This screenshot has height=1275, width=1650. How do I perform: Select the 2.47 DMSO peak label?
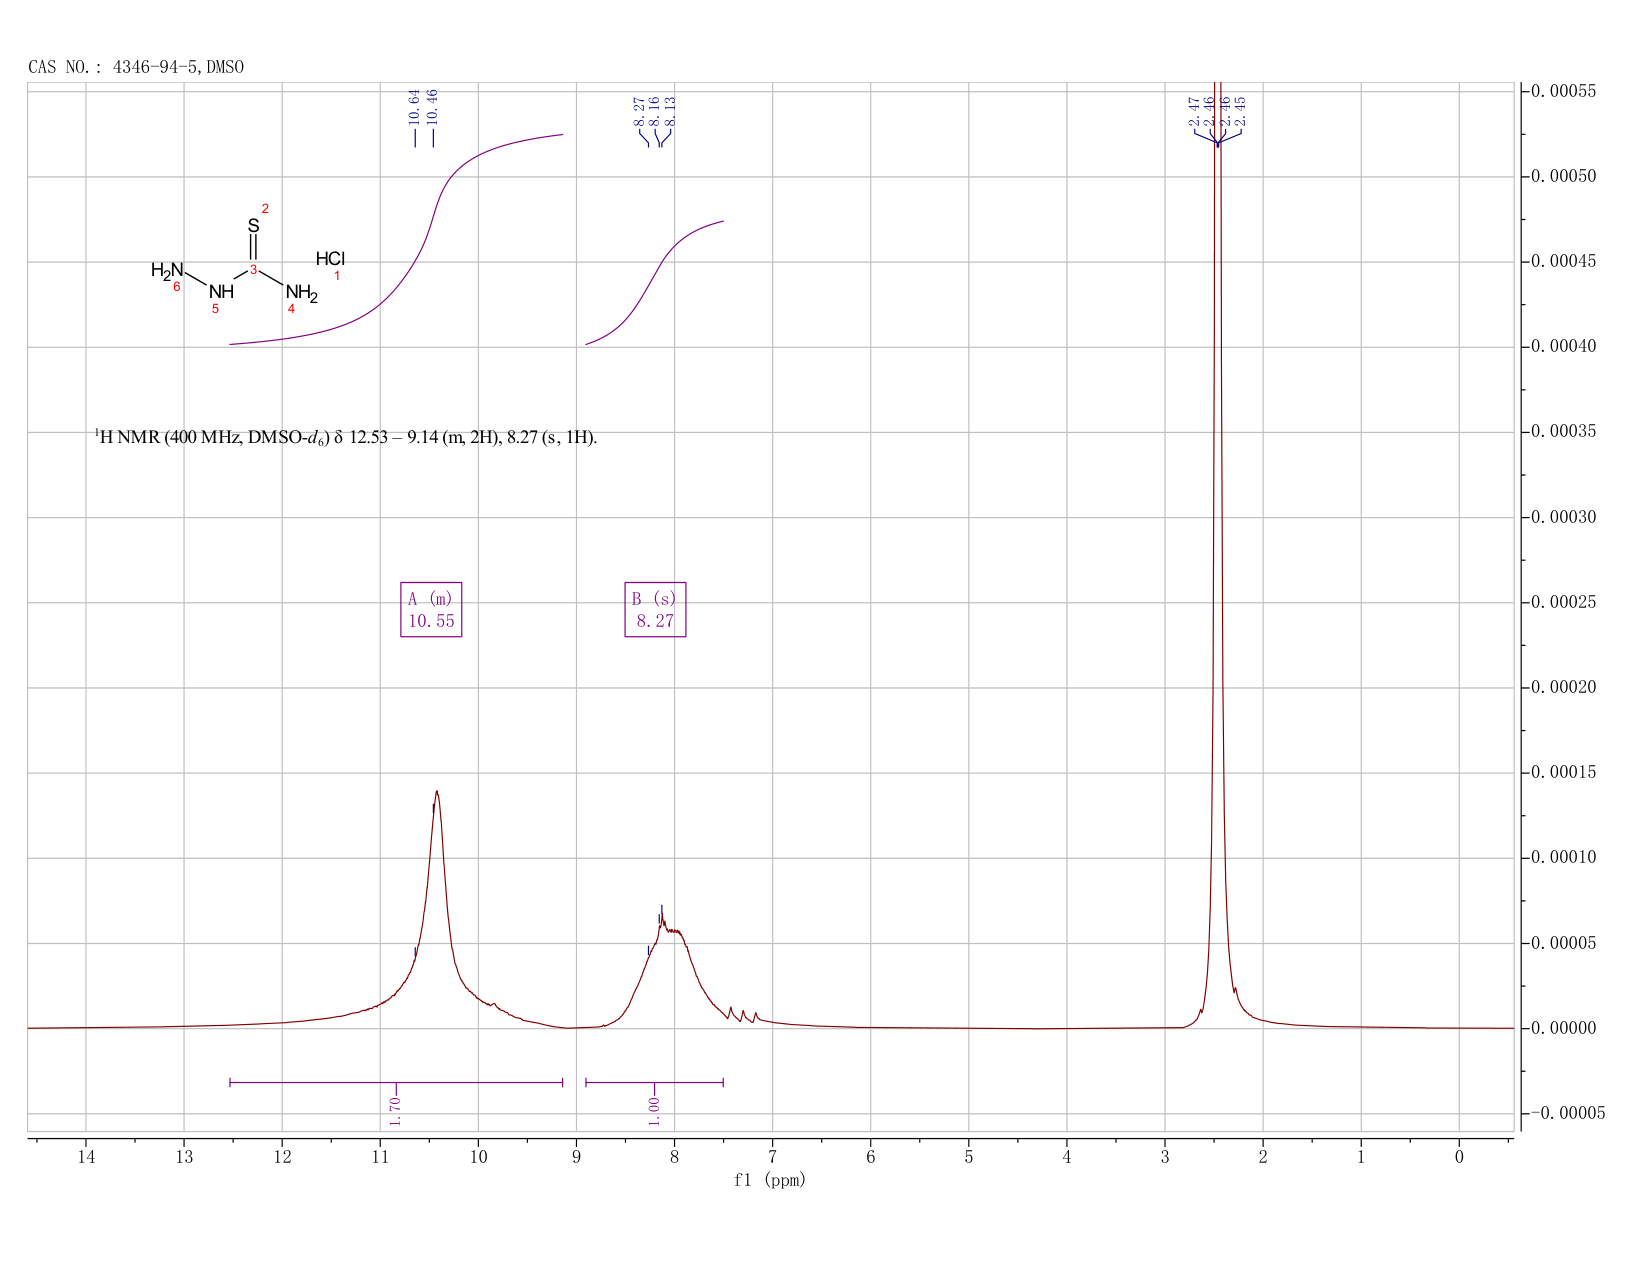click(x=1194, y=111)
